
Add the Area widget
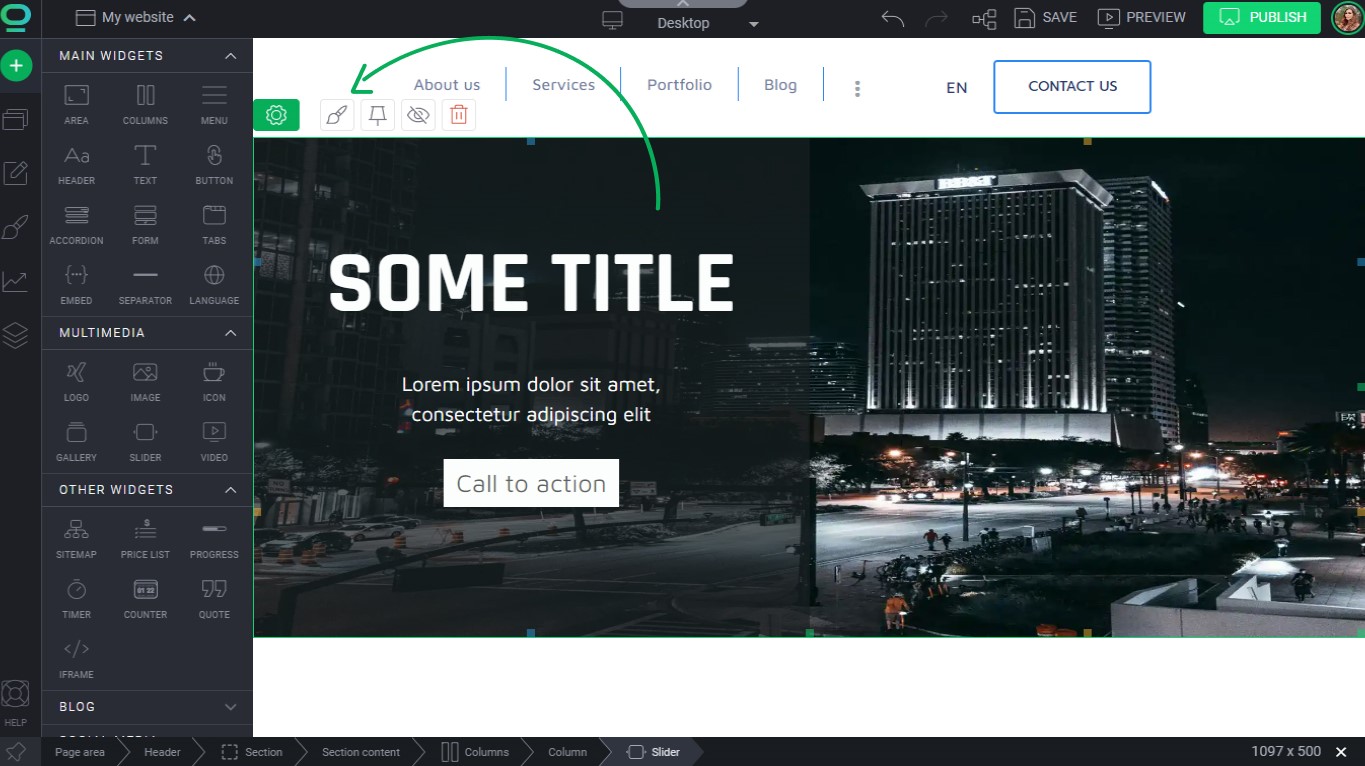tap(76, 104)
